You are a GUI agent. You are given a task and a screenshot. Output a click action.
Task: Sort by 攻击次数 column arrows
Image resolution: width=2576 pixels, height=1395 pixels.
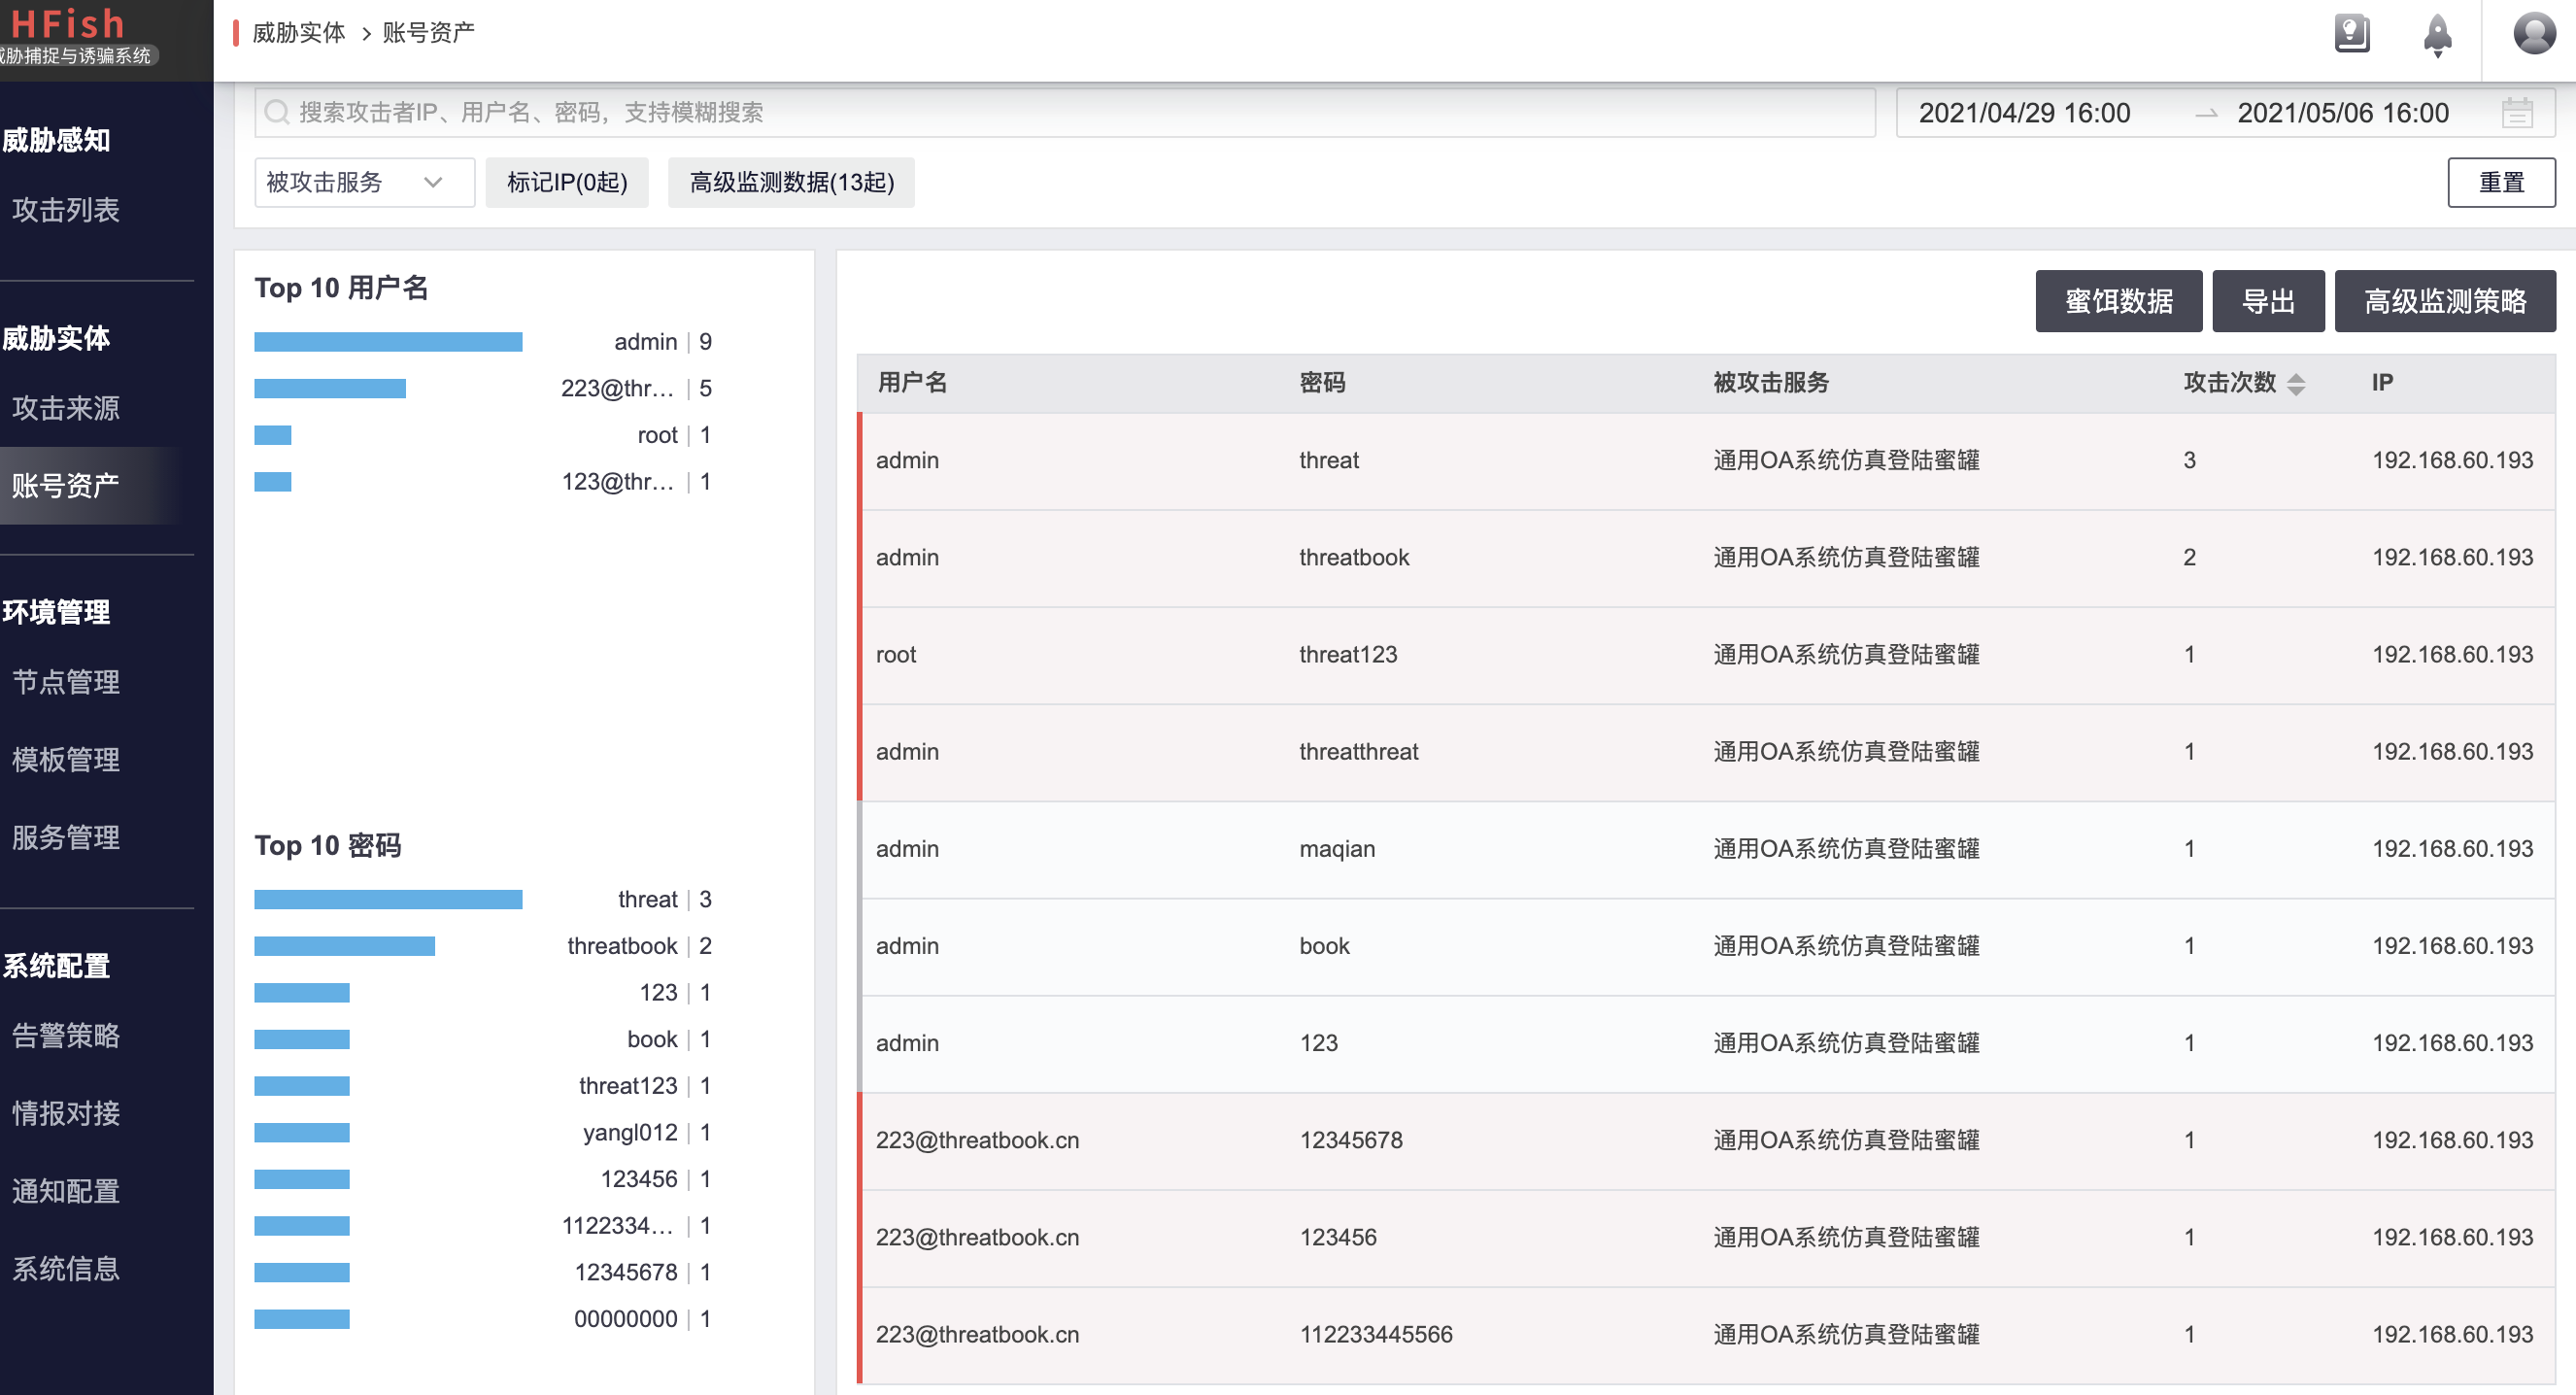[2296, 383]
